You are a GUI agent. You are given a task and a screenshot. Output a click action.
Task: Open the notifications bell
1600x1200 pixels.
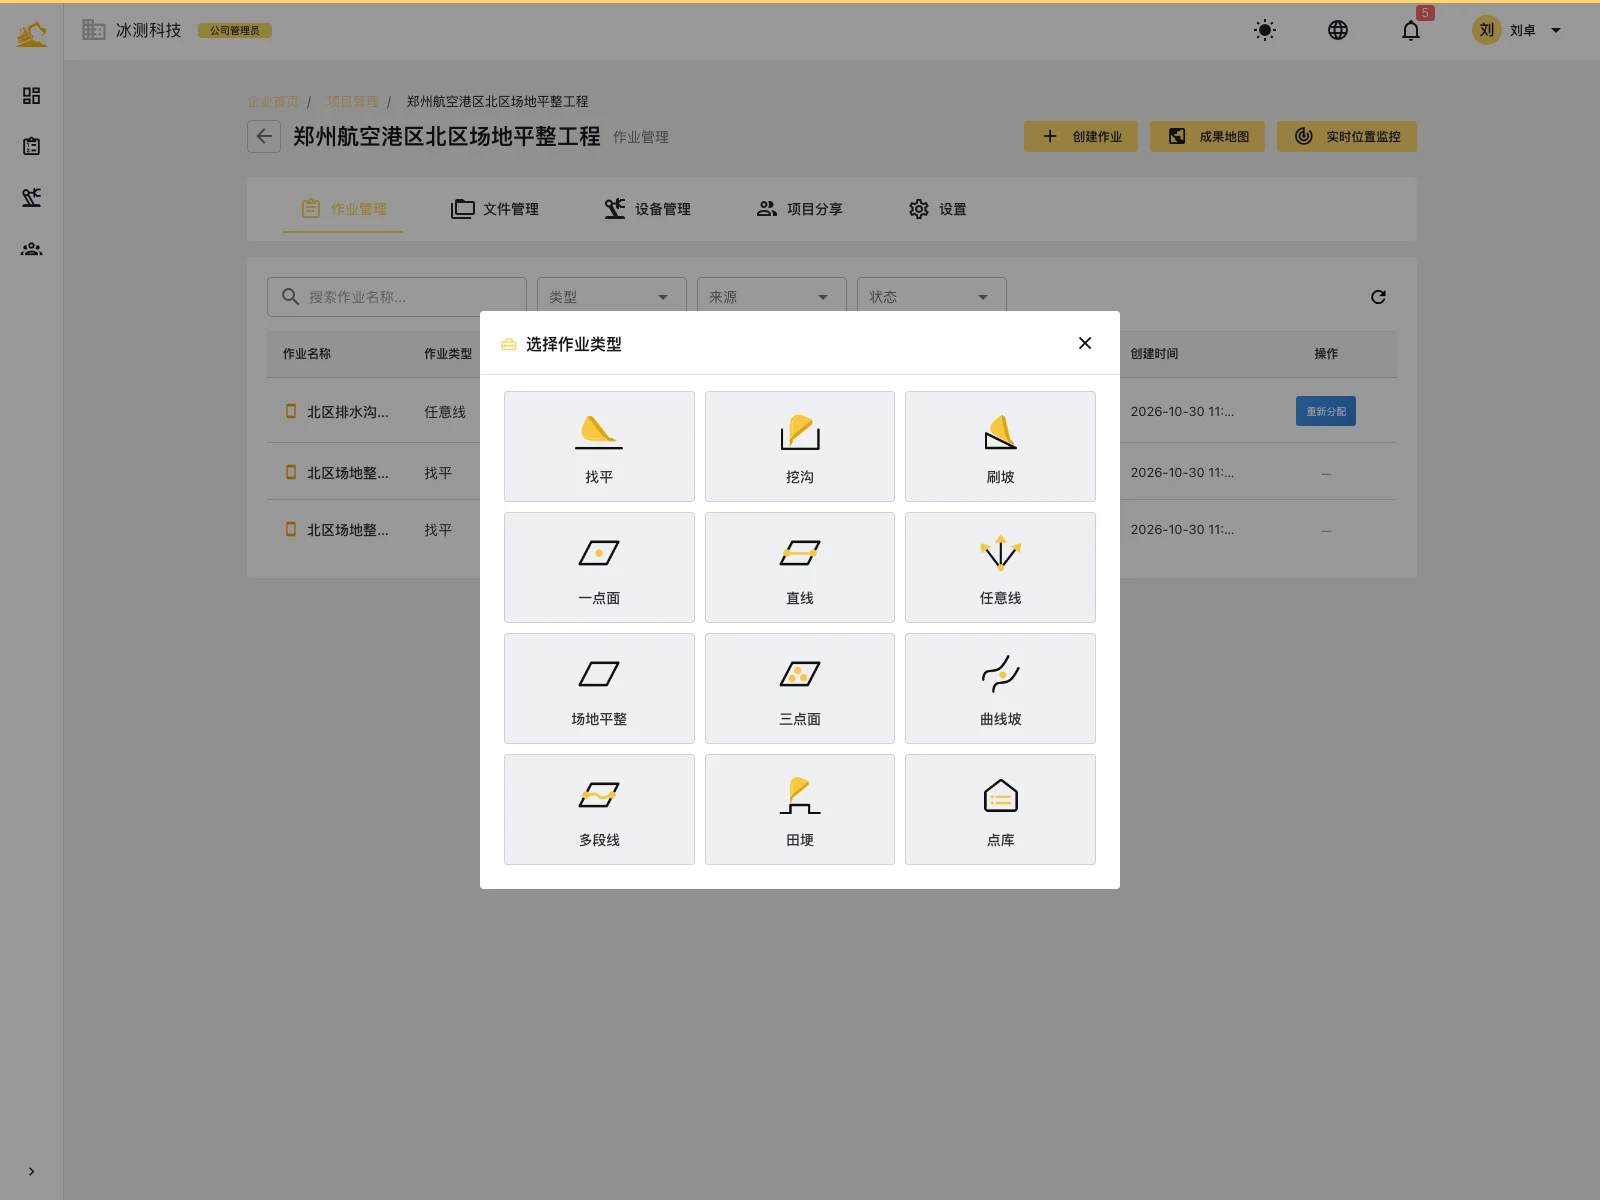pos(1411,30)
